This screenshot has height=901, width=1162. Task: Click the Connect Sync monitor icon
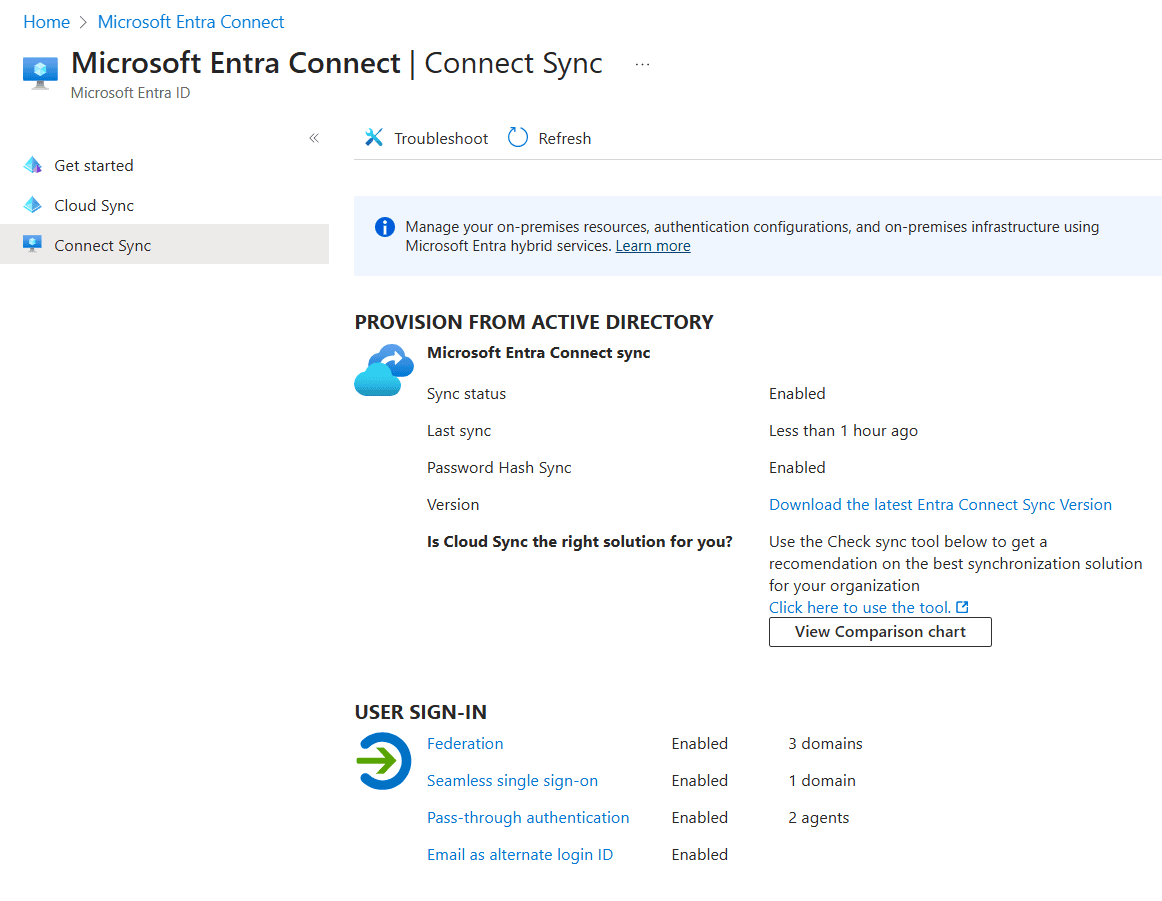(x=33, y=245)
